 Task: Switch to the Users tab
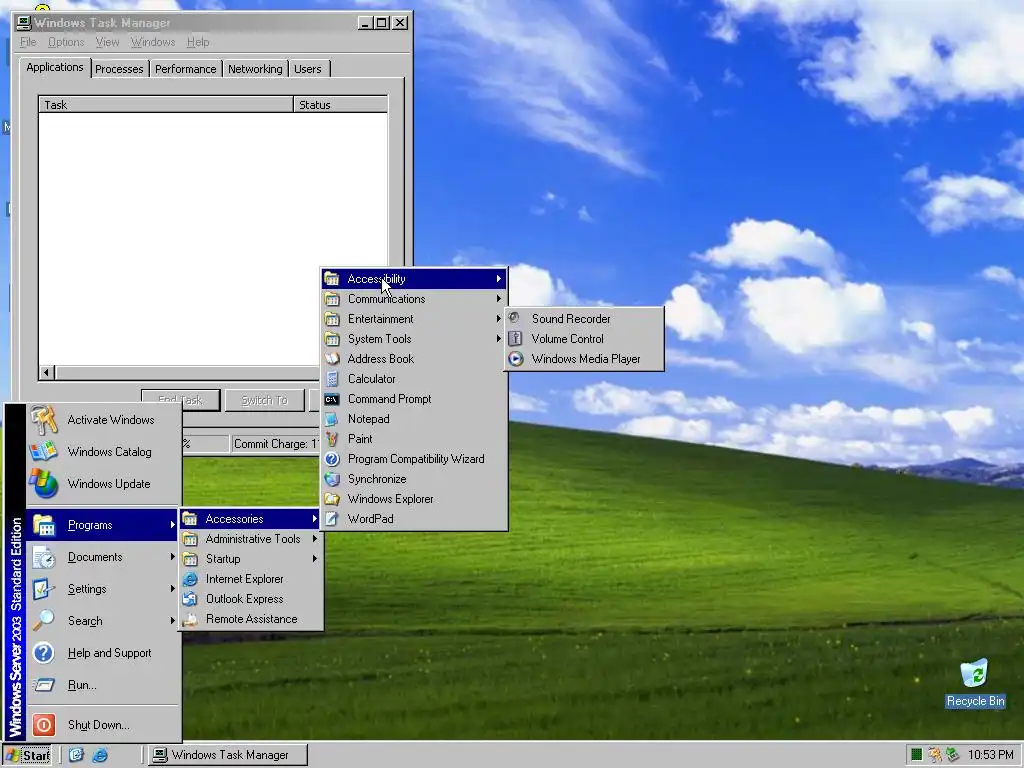pos(308,69)
